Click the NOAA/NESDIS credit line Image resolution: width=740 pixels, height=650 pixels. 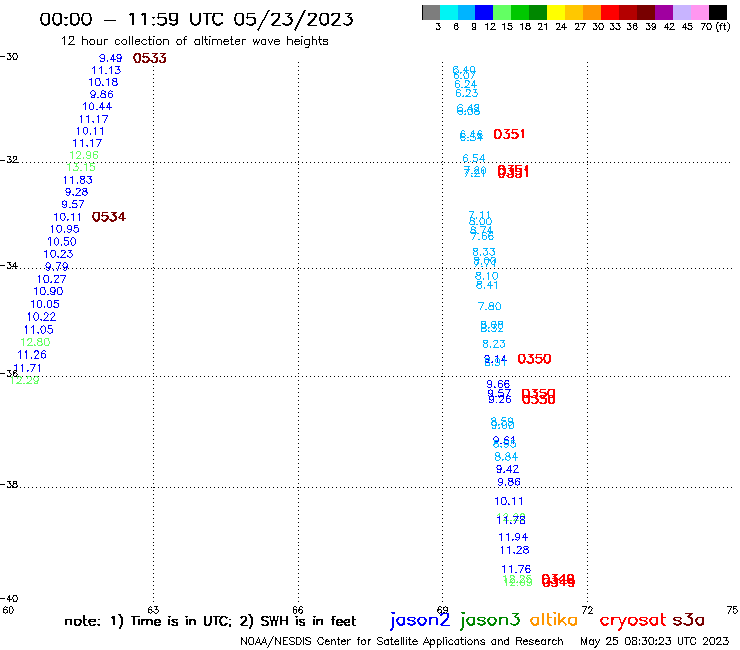pos(402,641)
